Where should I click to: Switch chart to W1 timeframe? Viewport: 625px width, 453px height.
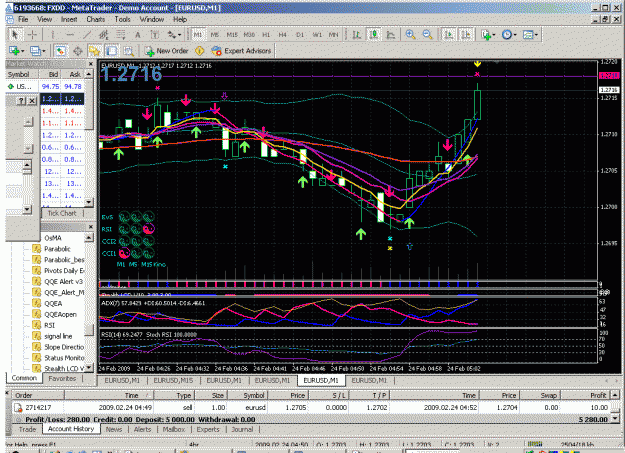(x=317, y=35)
